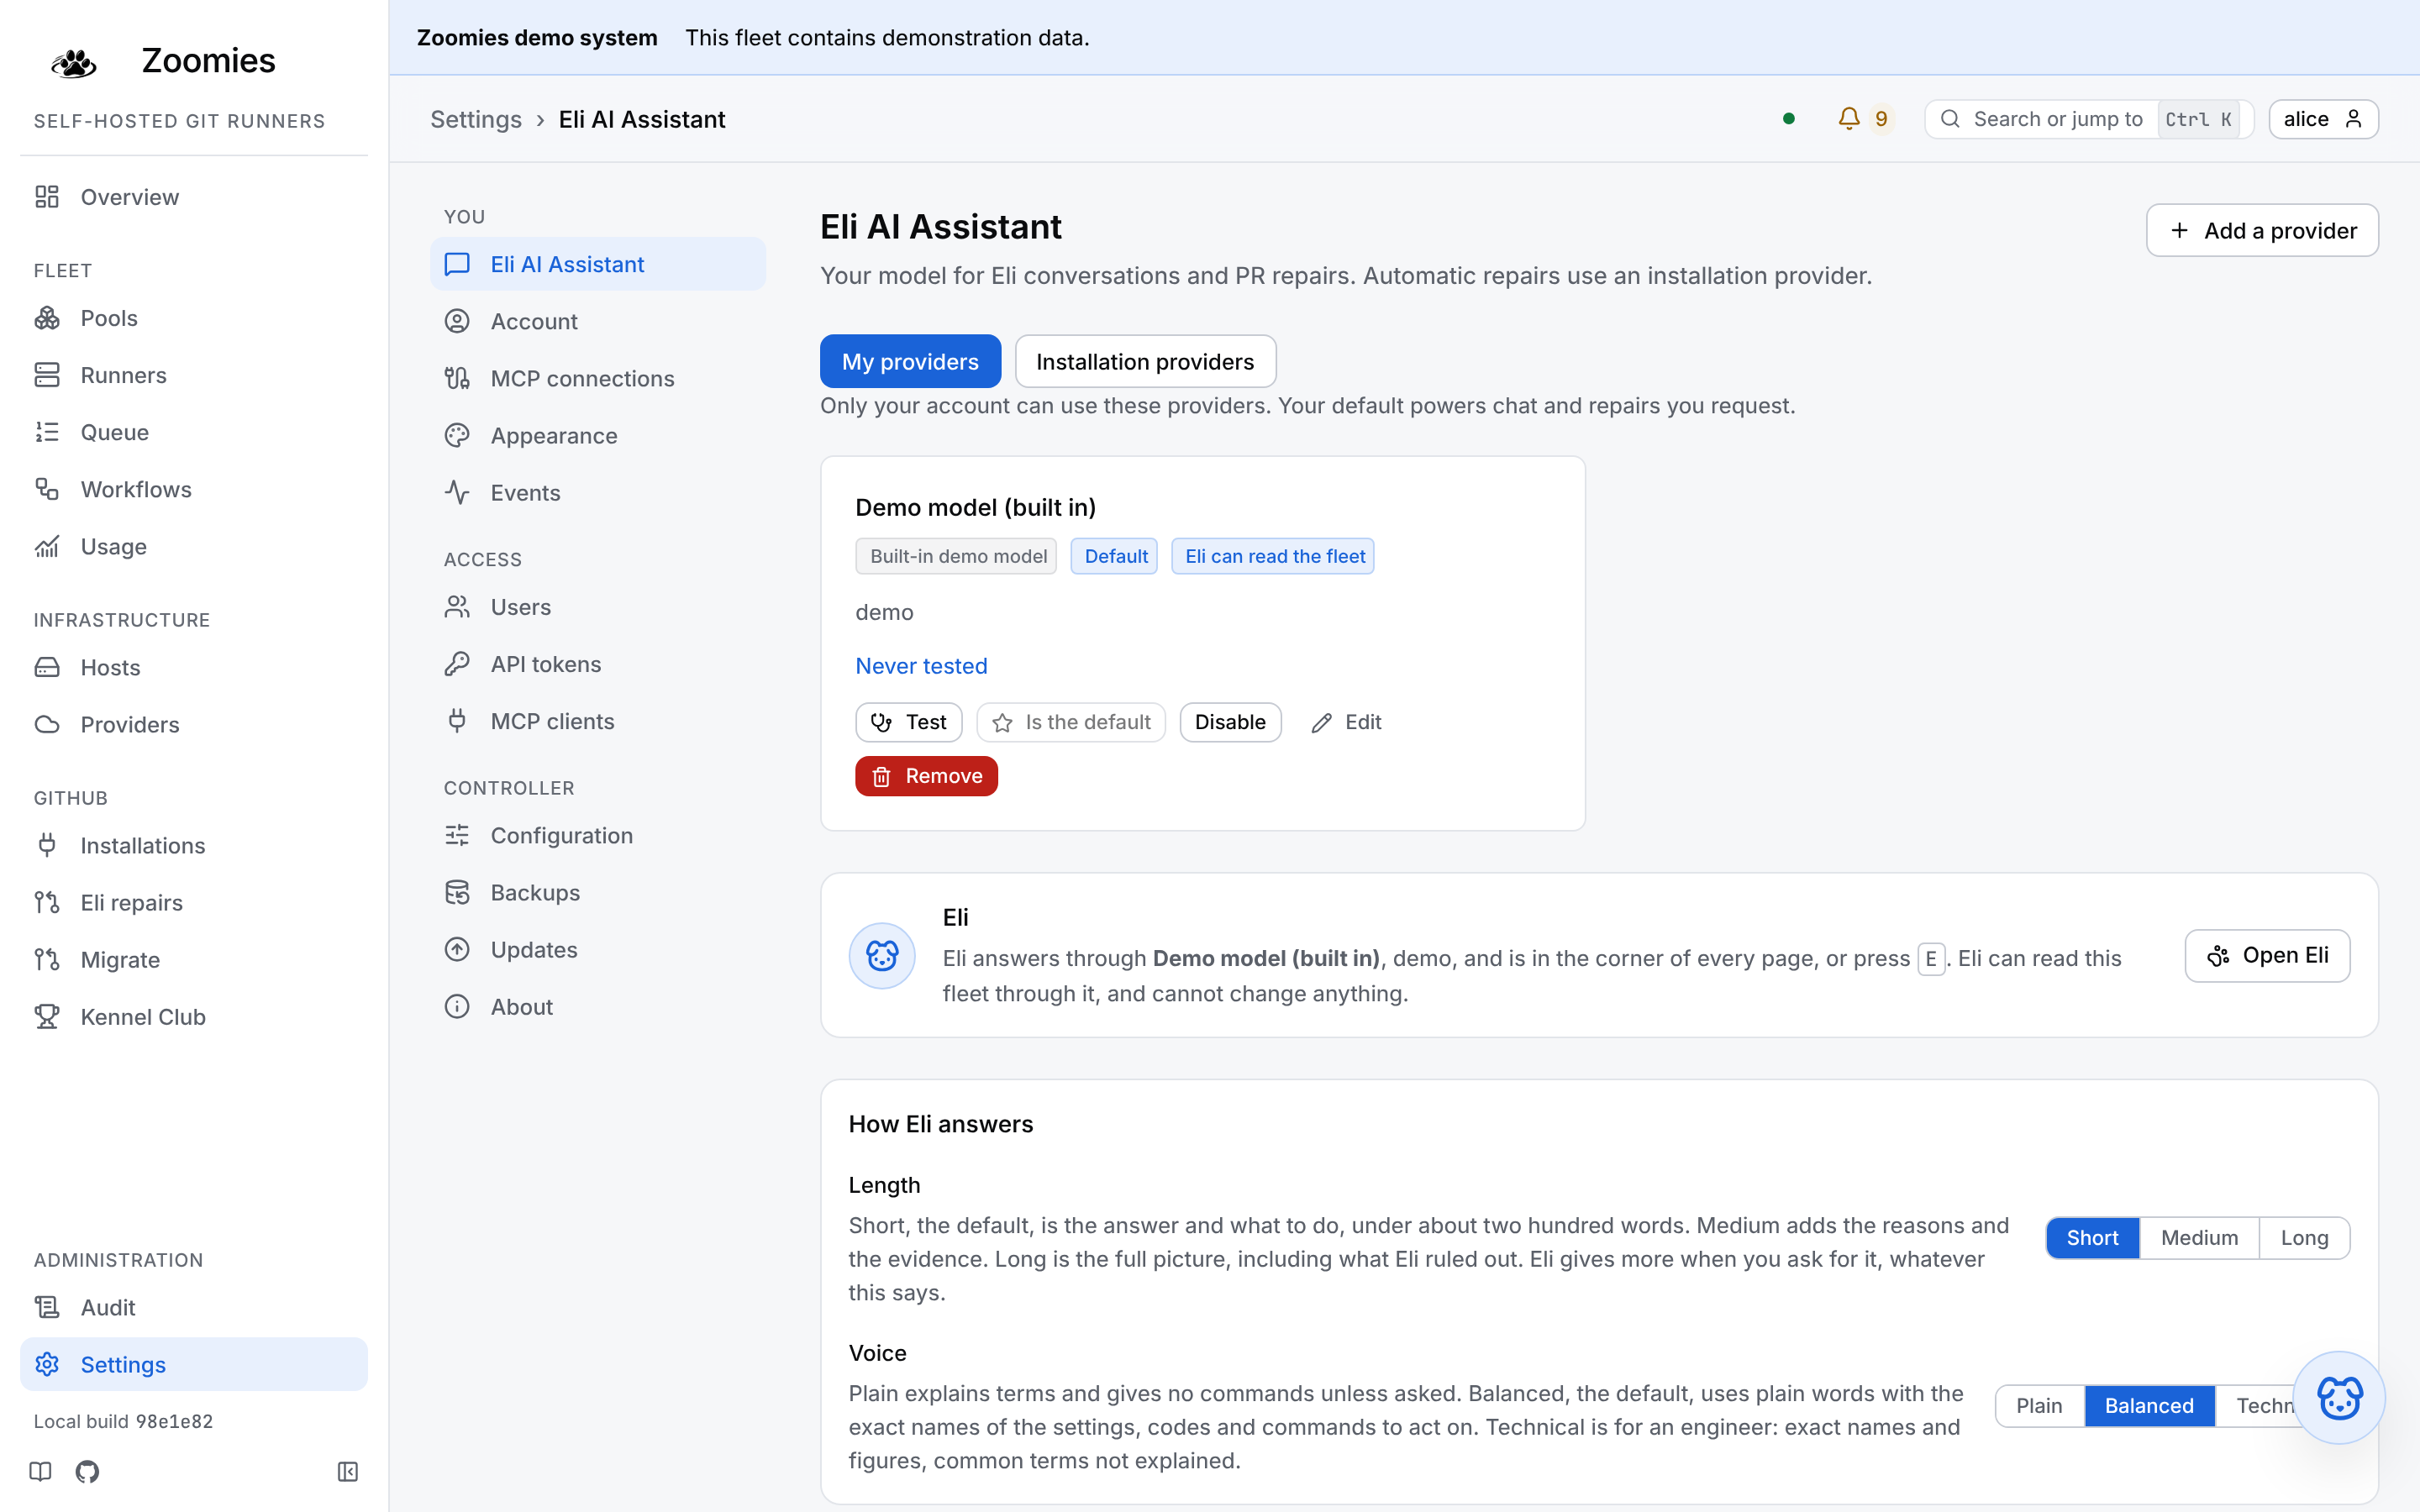Set answer length to Long
This screenshot has width=2420, height=1512.
(x=2304, y=1238)
